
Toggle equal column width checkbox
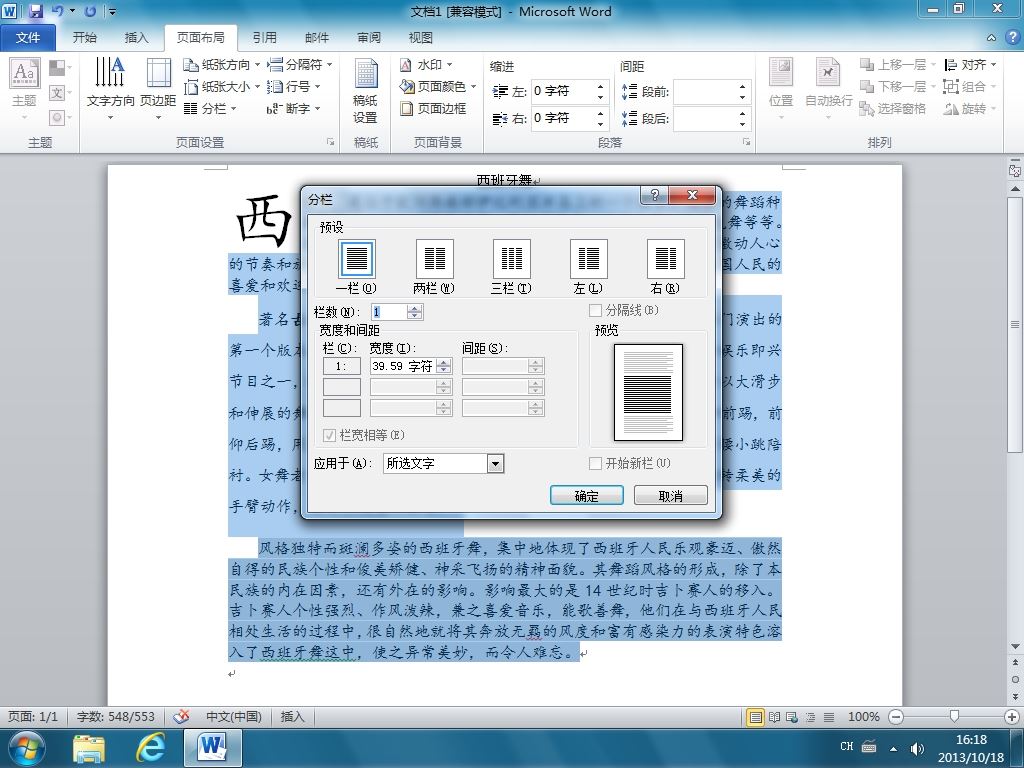329,435
